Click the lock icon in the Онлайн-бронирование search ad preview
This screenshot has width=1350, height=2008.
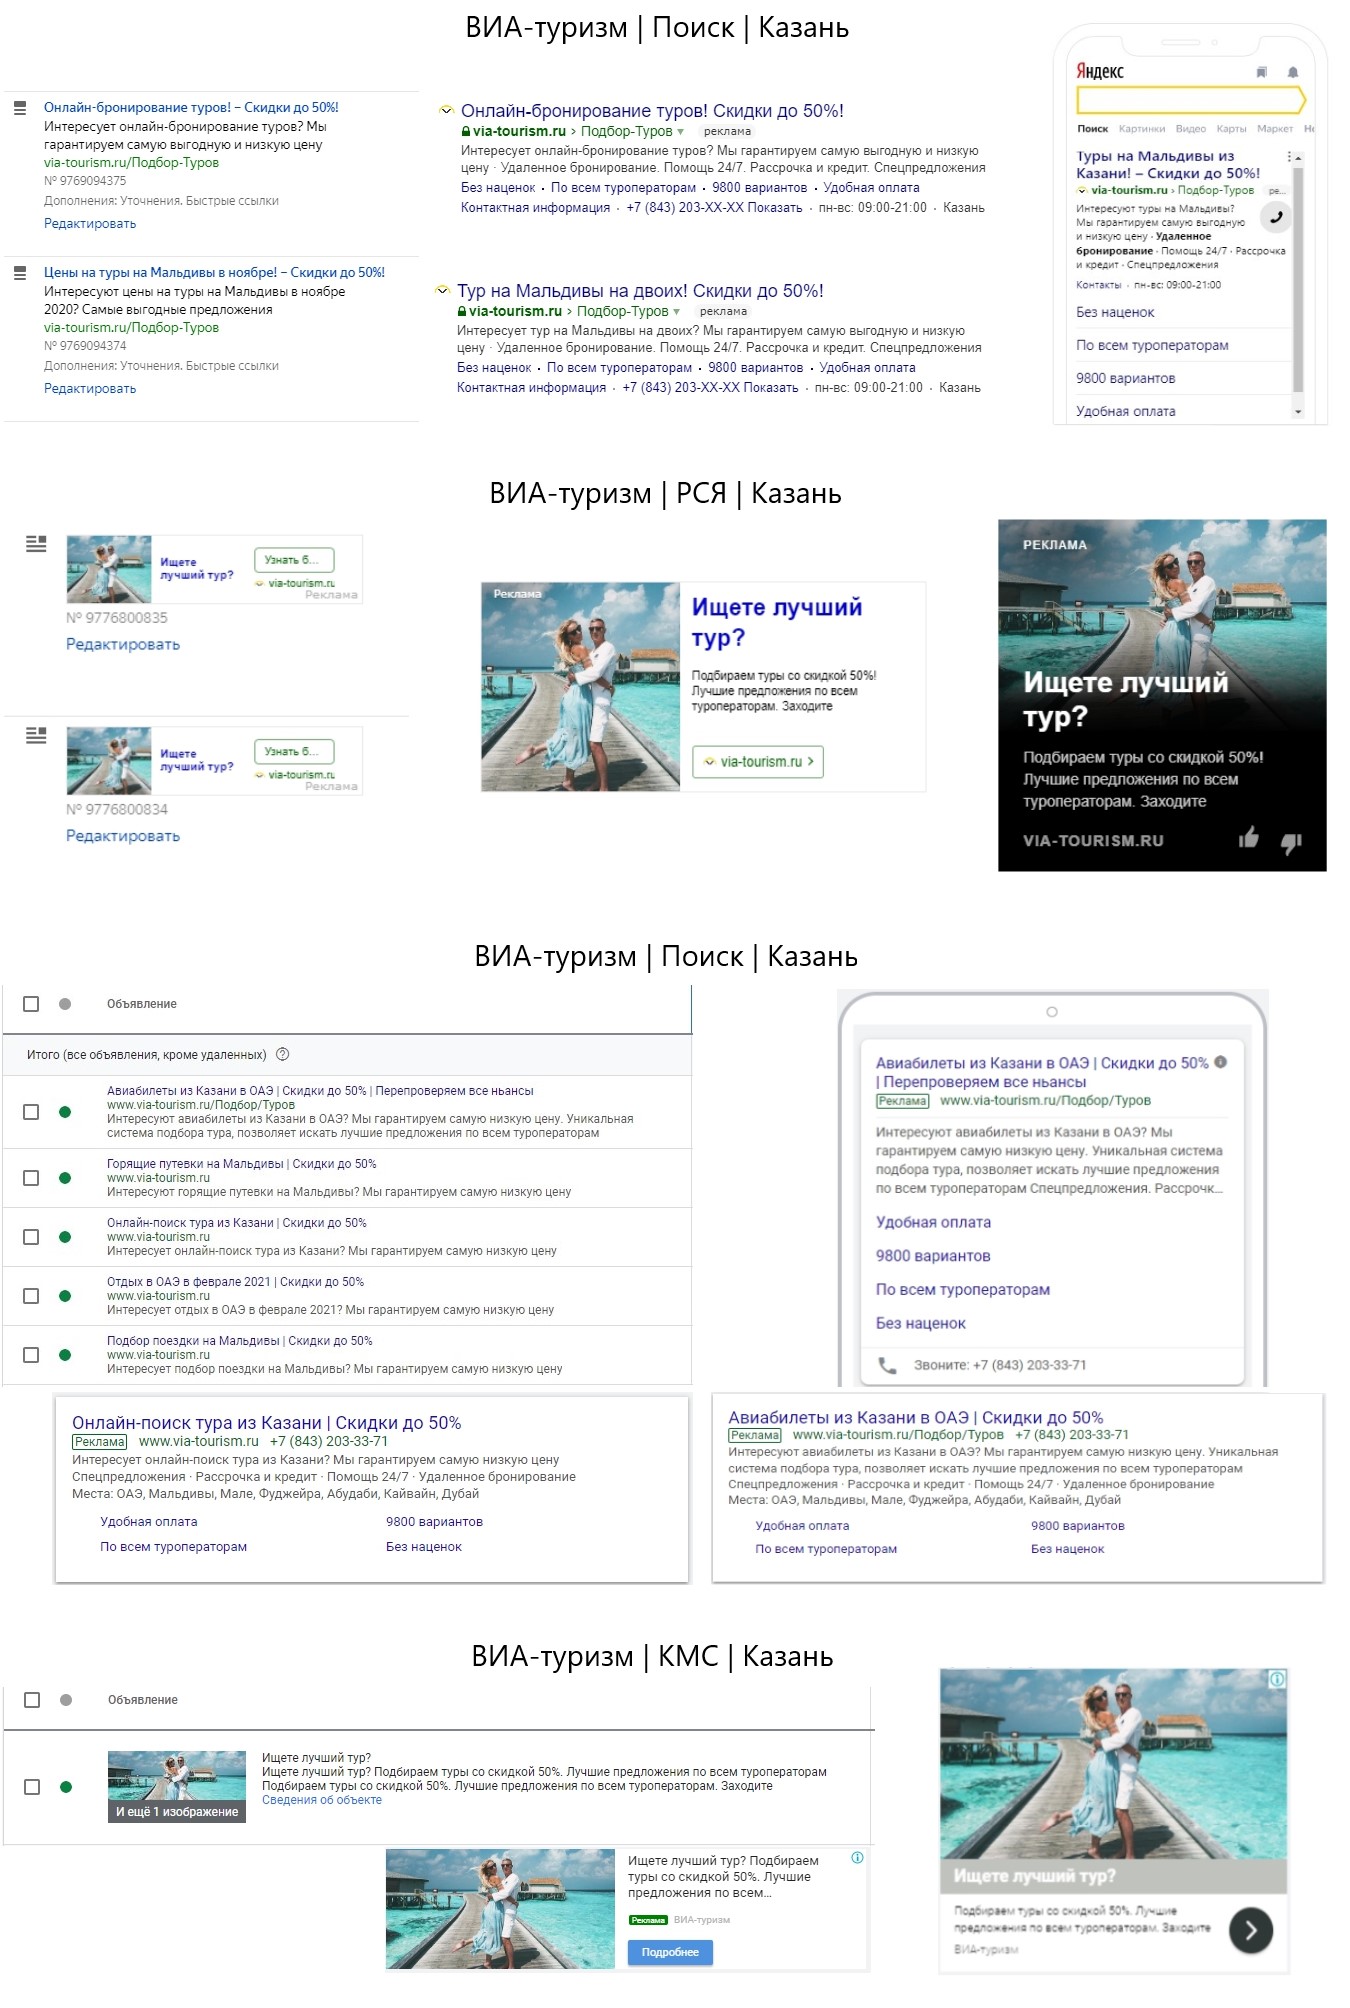[x=466, y=131]
